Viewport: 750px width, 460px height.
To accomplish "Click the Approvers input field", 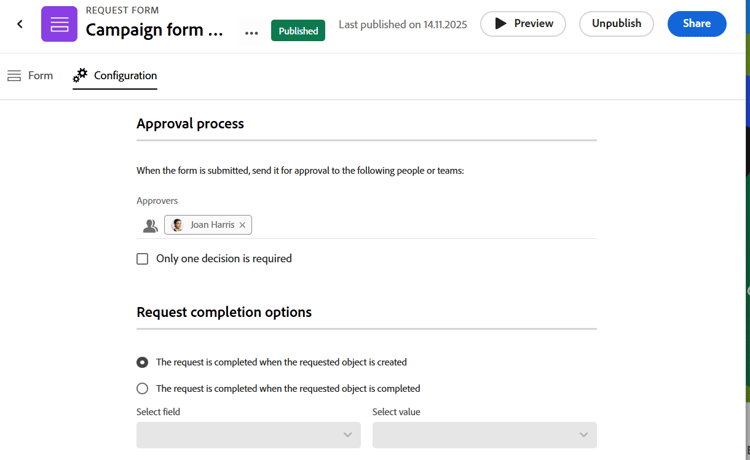I will coord(420,225).
